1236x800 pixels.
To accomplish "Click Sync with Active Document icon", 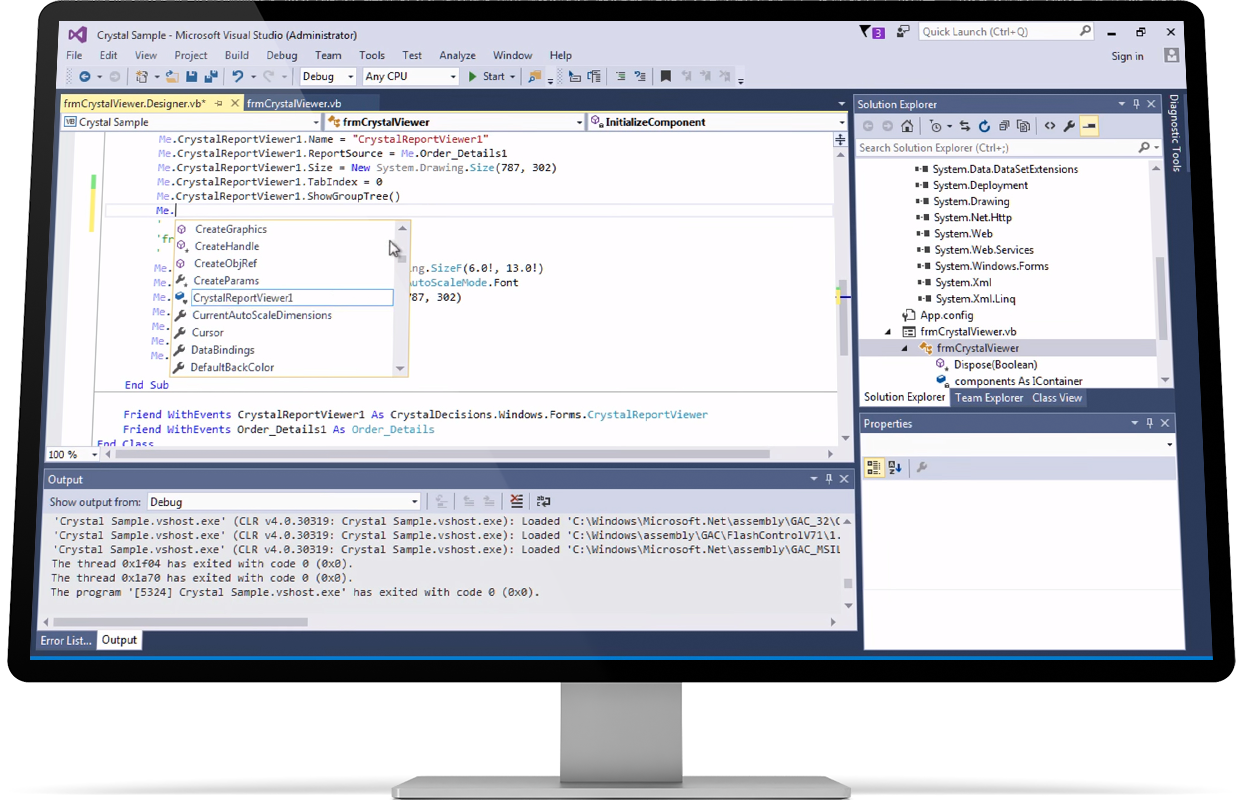I will tap(965, 126).
